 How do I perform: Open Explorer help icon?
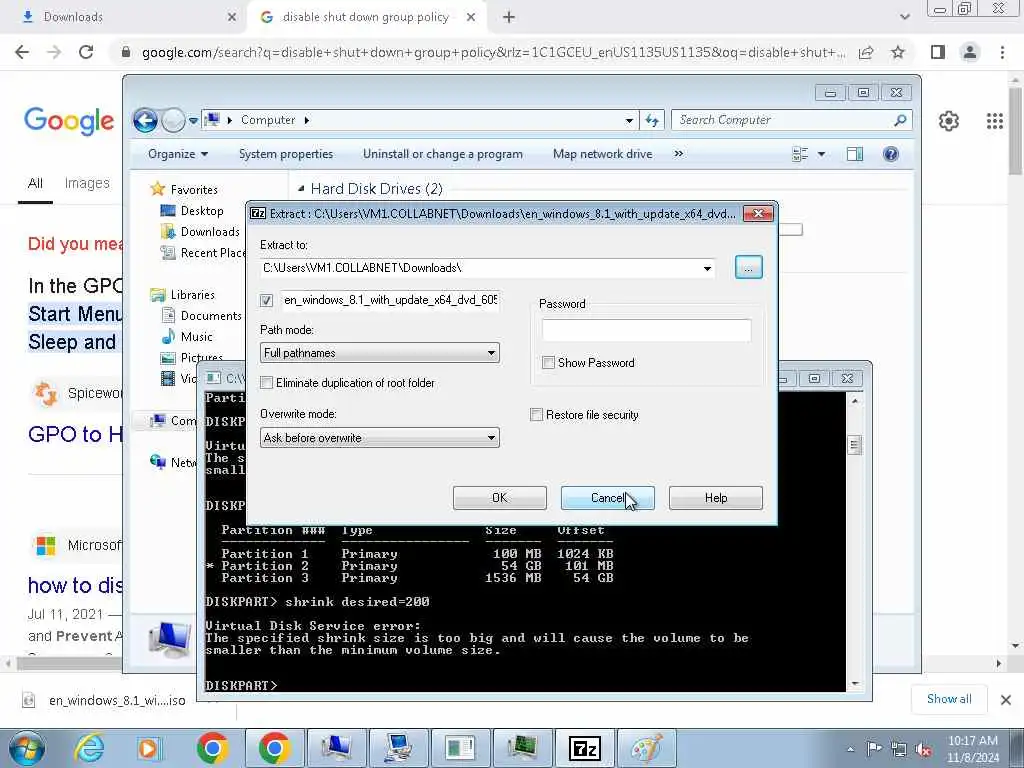click(x=891, y=154)
